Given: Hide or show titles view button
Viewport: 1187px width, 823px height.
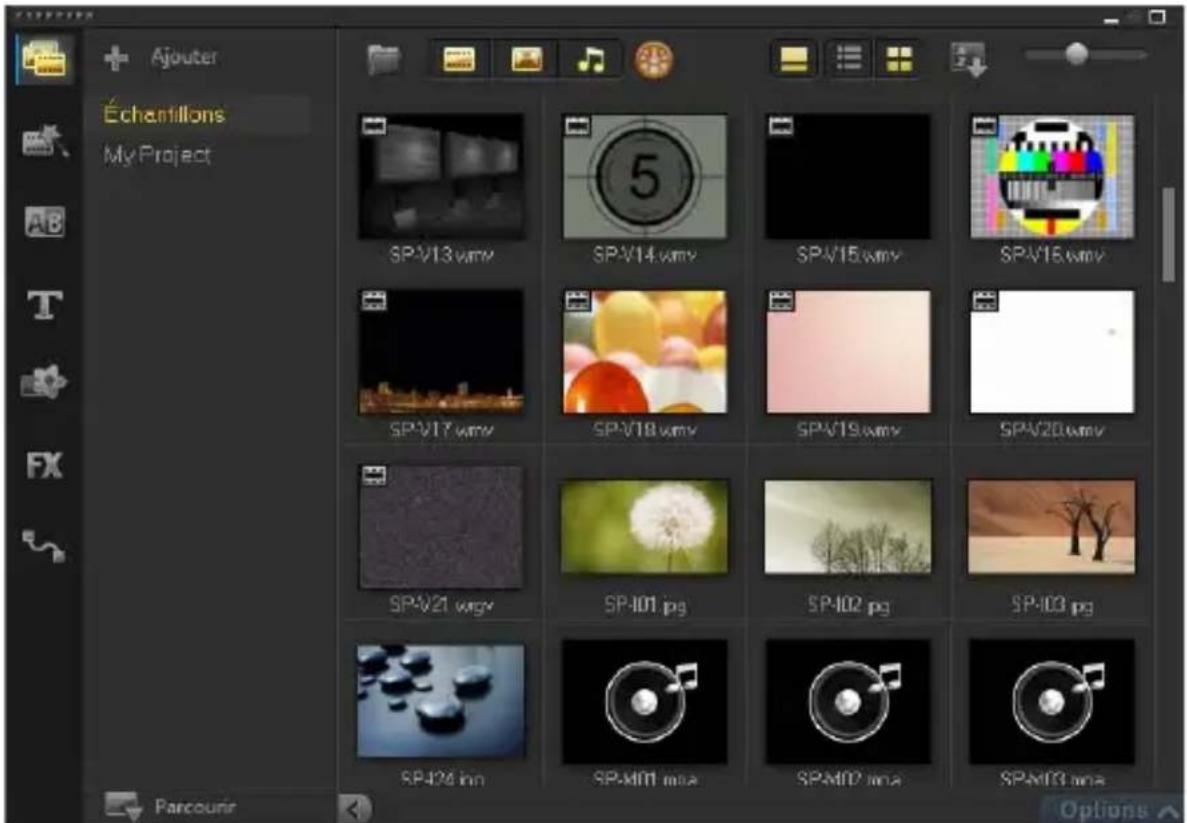Looking at the screenshot, I should point(794,59).
